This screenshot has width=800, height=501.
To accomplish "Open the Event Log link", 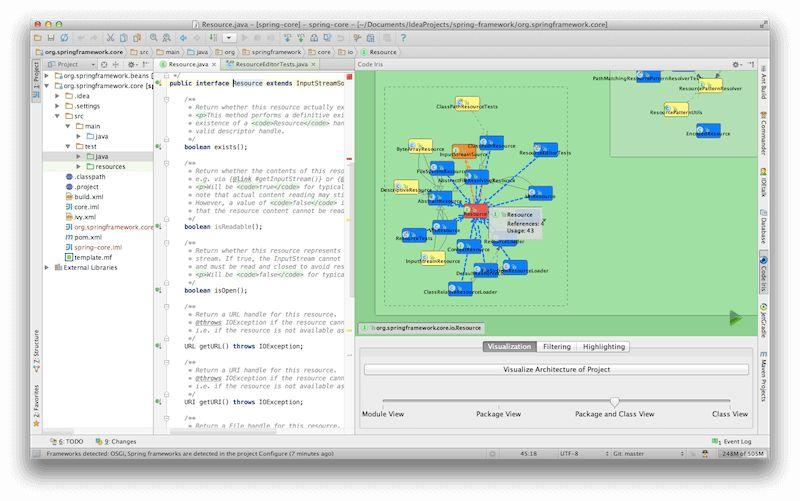I will (736, 441).
